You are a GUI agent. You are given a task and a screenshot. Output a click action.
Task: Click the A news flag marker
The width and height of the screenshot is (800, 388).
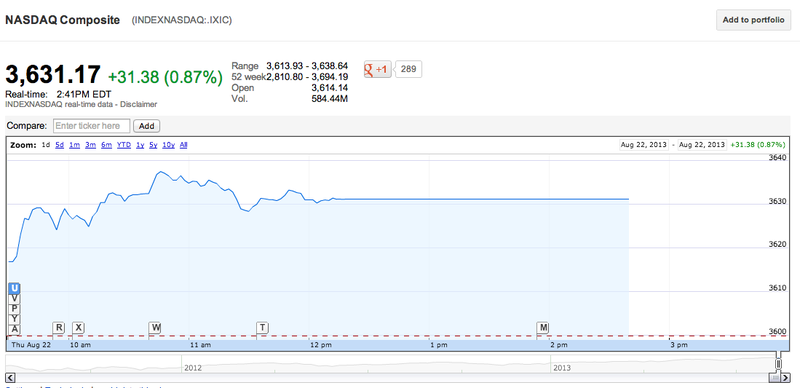coord(15,329)
